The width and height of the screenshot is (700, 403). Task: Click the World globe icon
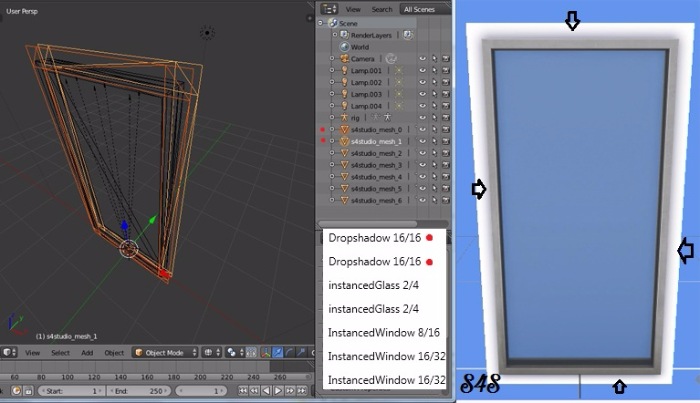344,47
